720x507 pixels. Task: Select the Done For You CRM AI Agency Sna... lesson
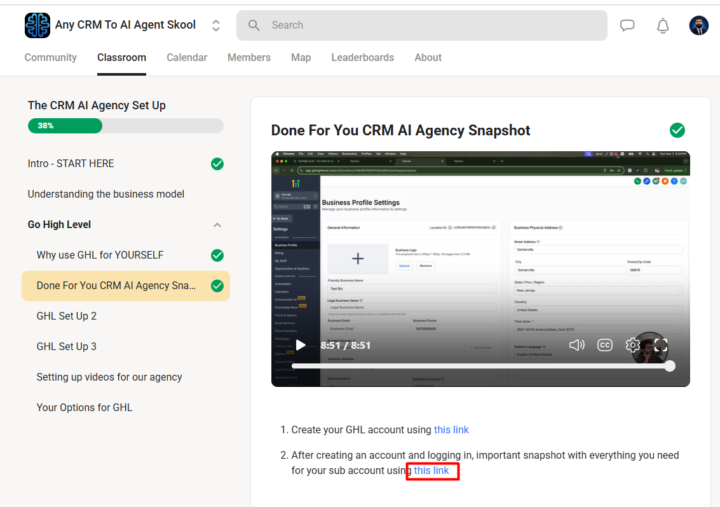(x=125, y=286)
